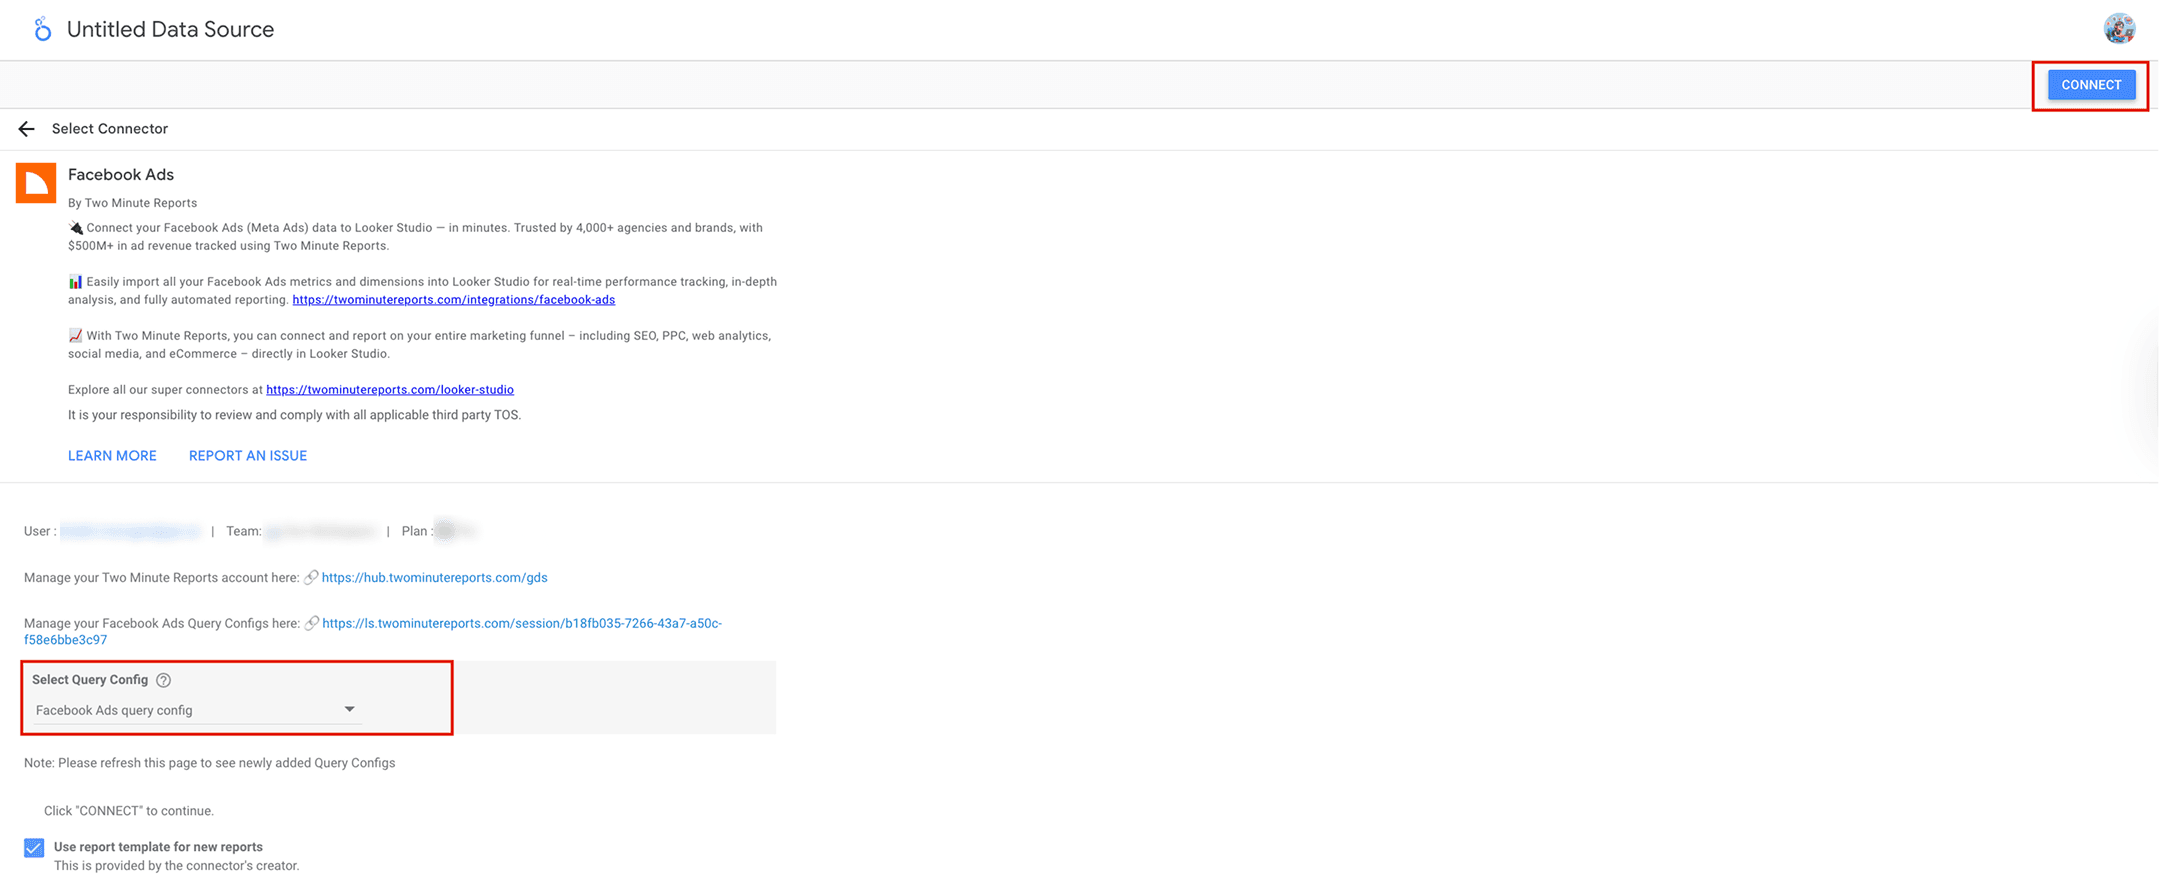The height and width of the screenshot is (888, 2159).
Task: Click REPORT AN ISSUE
Action: point(248,456)
